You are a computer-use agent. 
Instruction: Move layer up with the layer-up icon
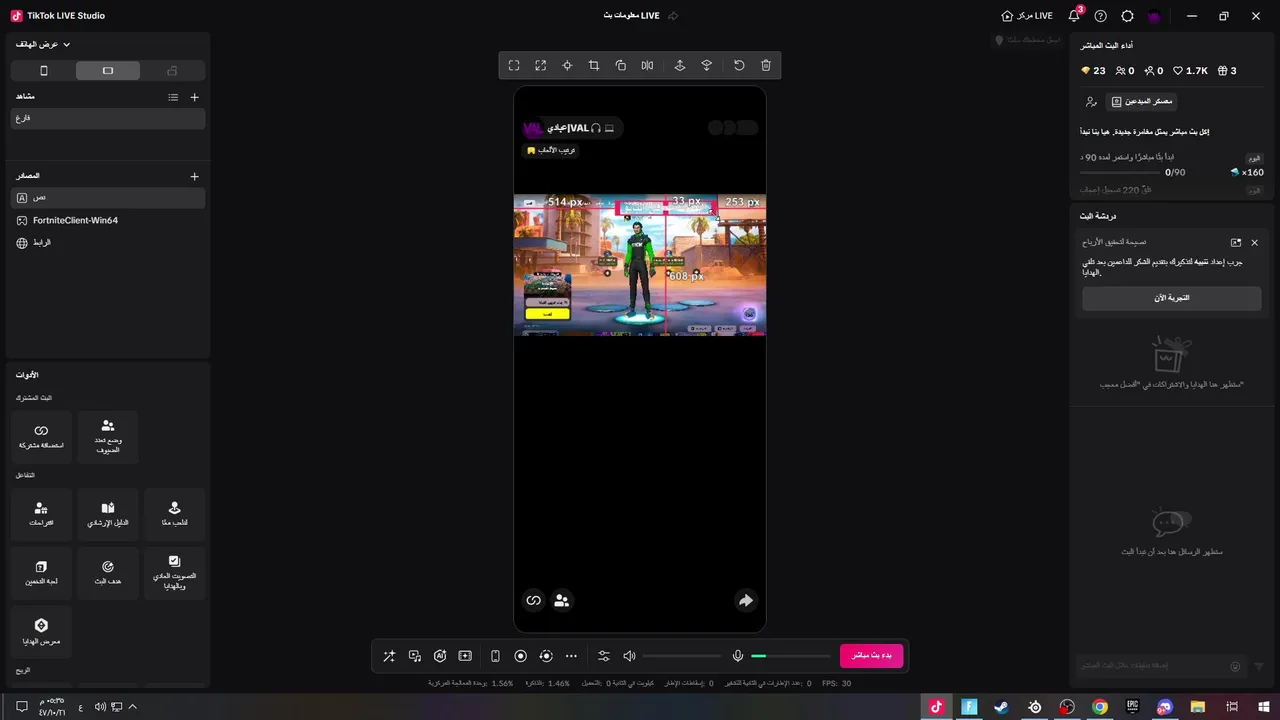click(680, 66)
